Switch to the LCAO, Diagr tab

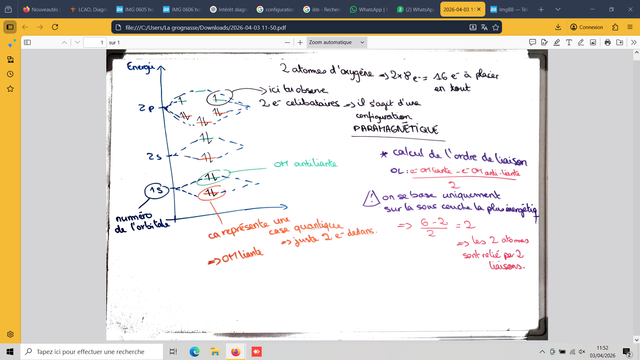pyautogui.click(x=88, y=9)
